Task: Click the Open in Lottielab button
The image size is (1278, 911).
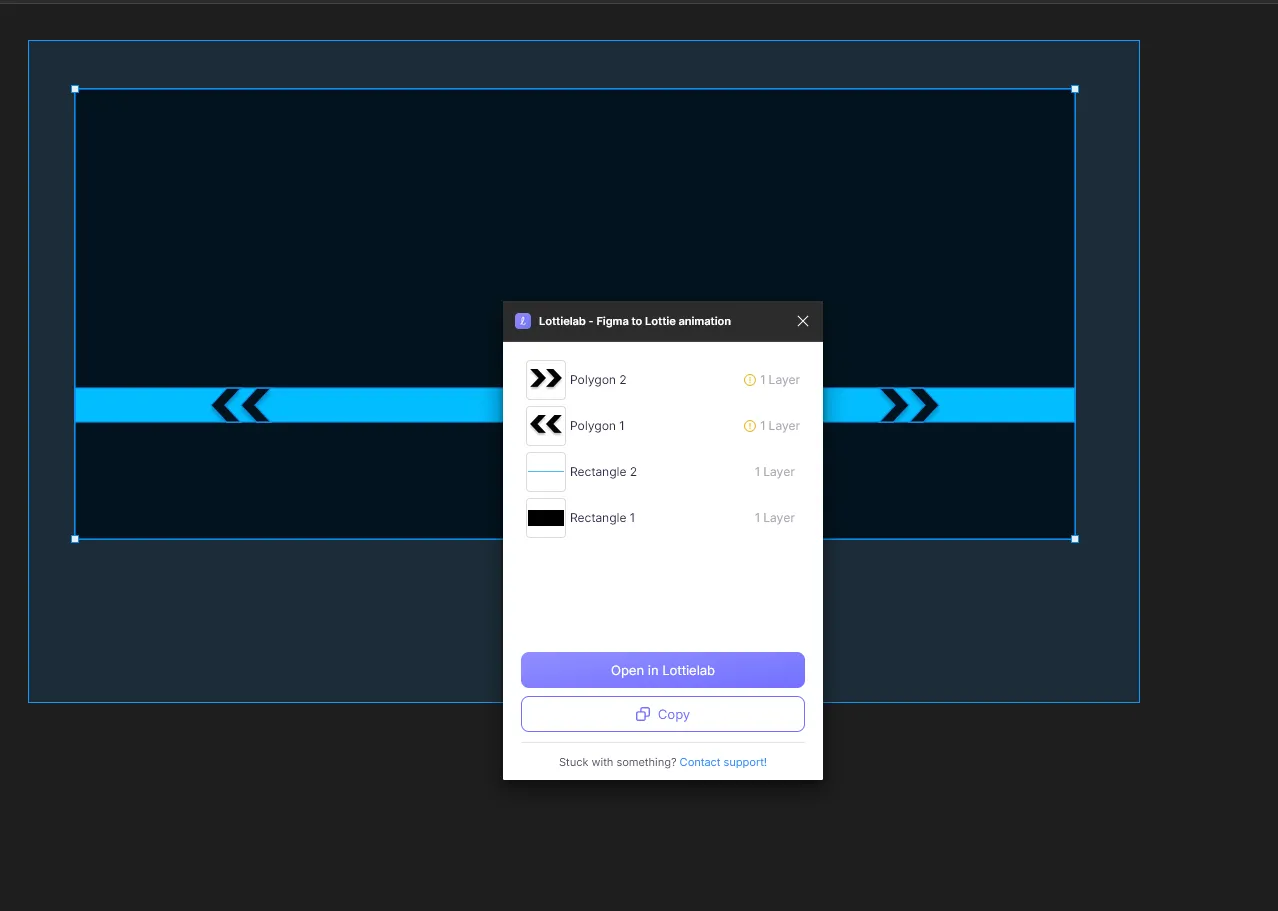Action: tap(662, 670)
